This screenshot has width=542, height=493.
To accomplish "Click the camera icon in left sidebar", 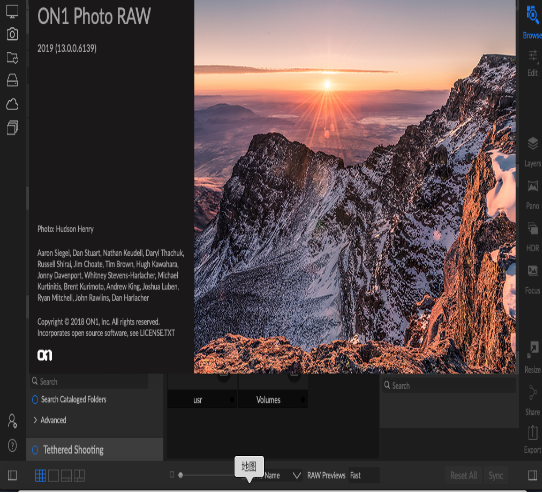I will coord(12,34).
